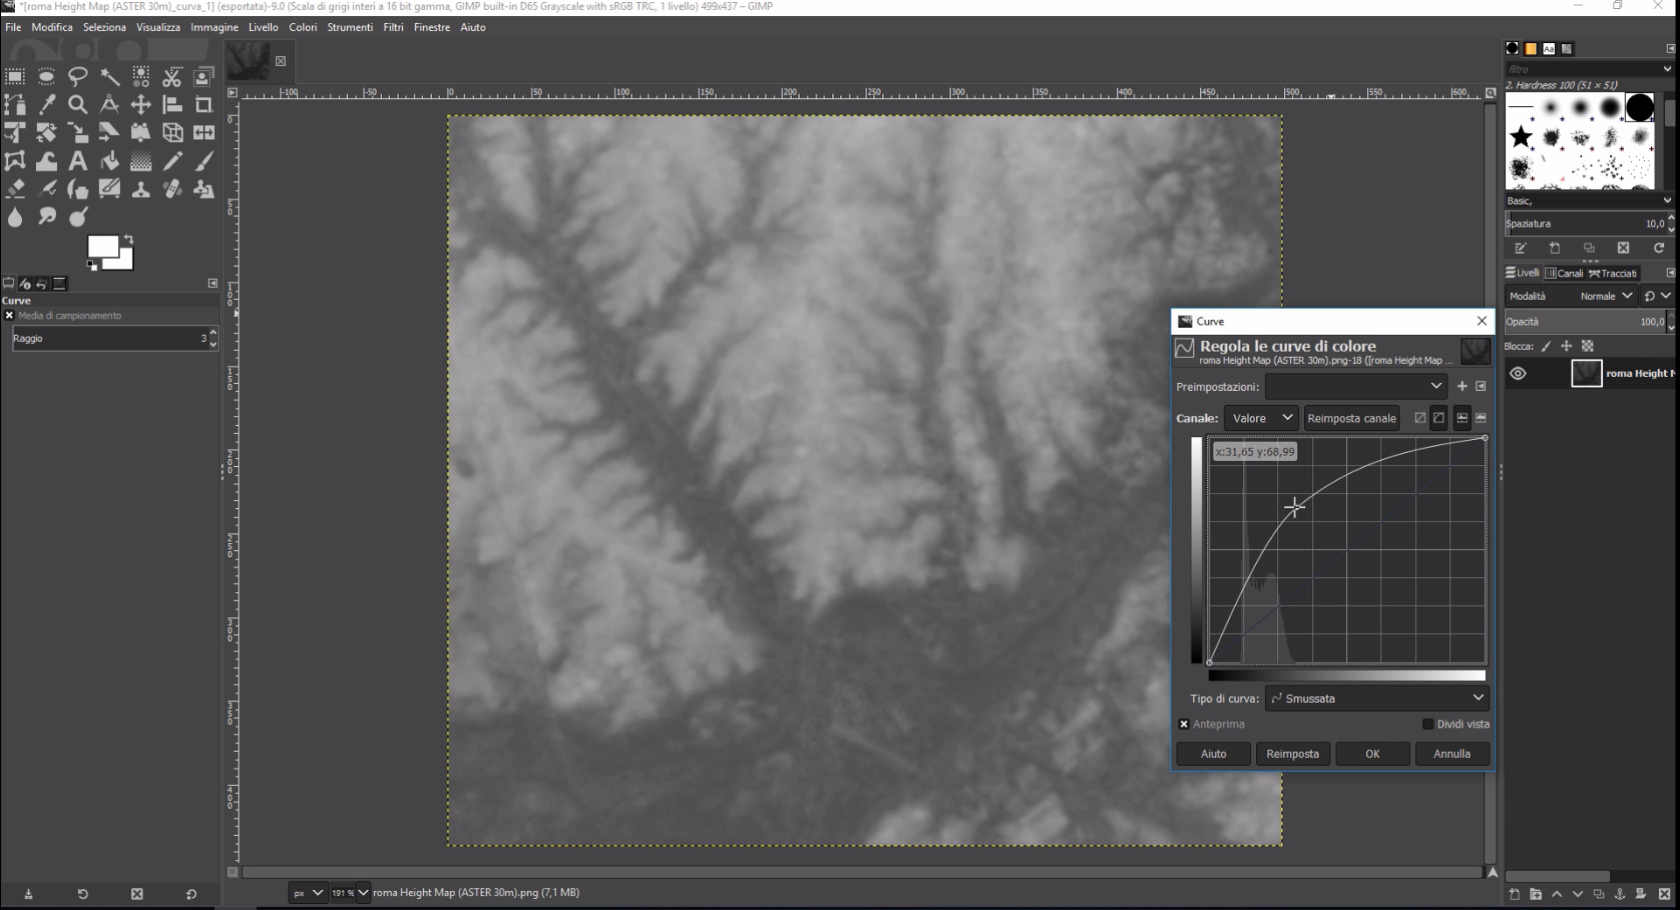Open the Livello menu

pyautogui.click(x=263, y=27)
